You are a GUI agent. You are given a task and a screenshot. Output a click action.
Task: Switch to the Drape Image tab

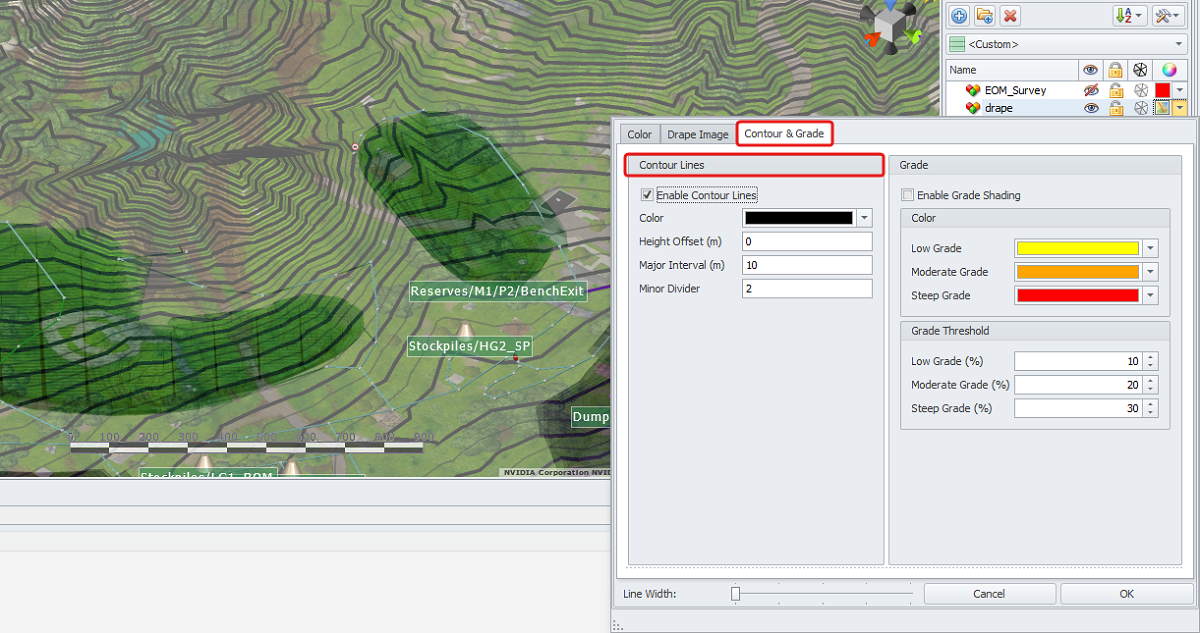[x=698, y=134]
